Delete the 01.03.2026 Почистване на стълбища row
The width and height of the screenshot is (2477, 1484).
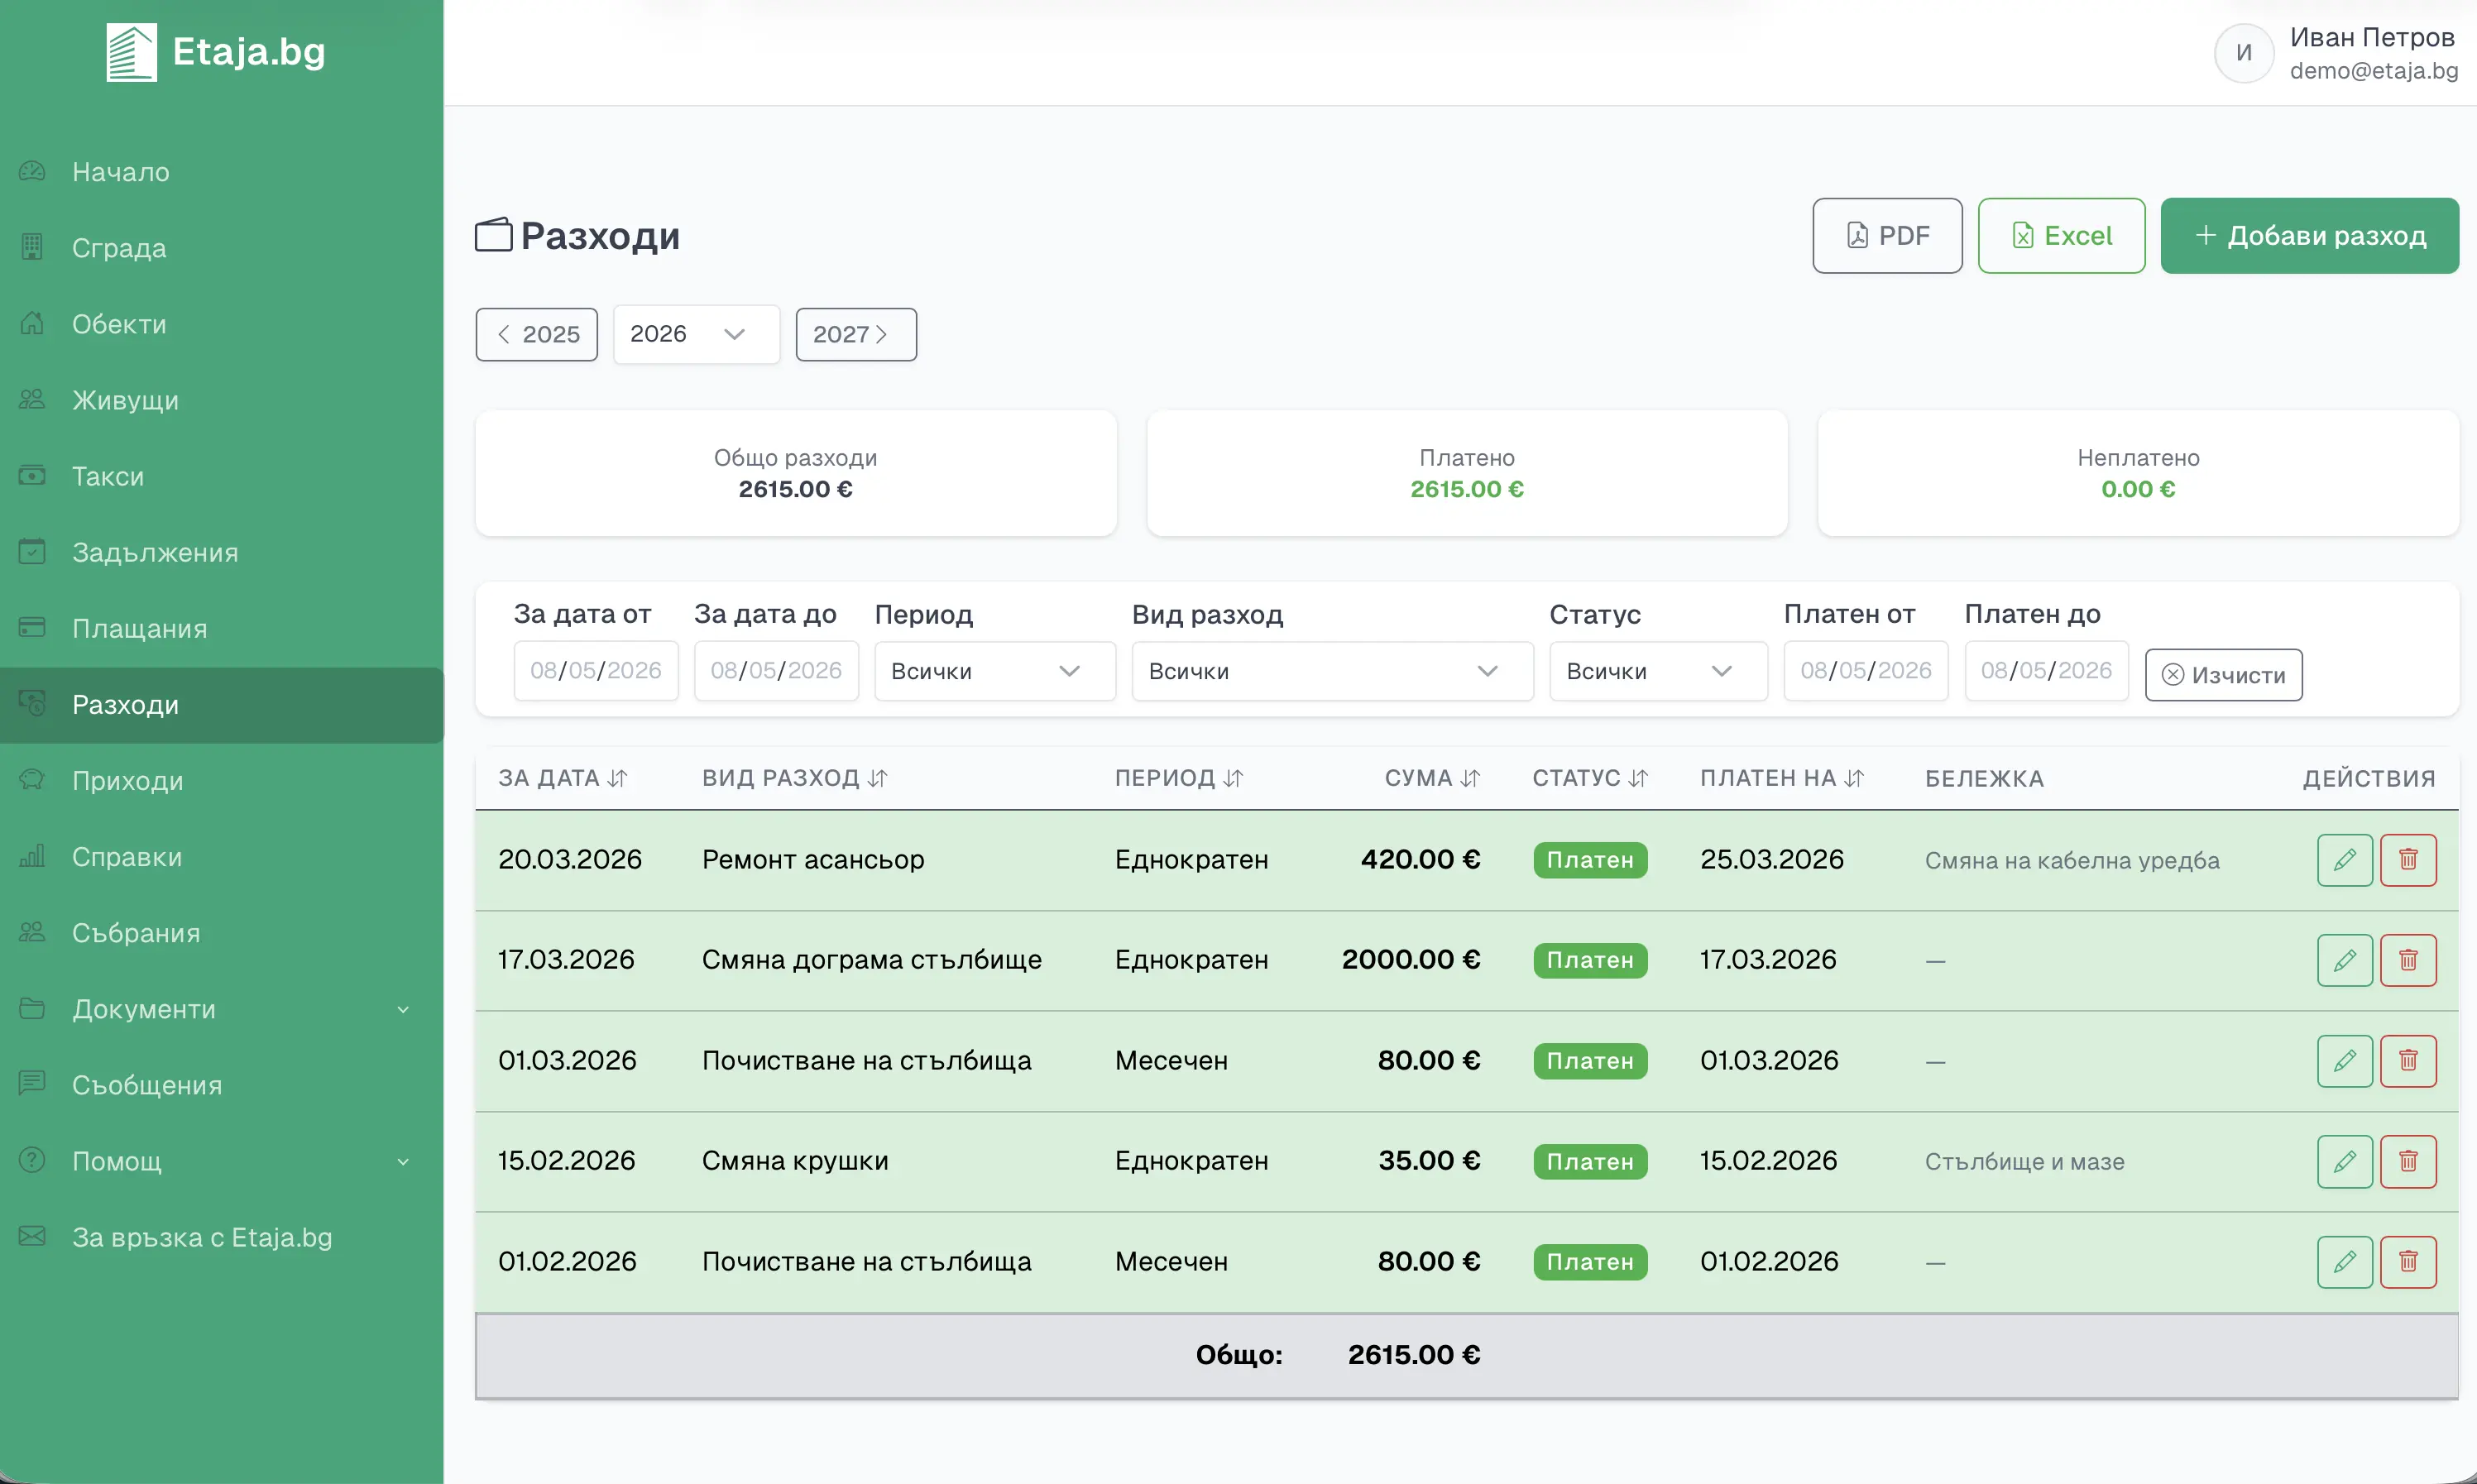2407,1060
